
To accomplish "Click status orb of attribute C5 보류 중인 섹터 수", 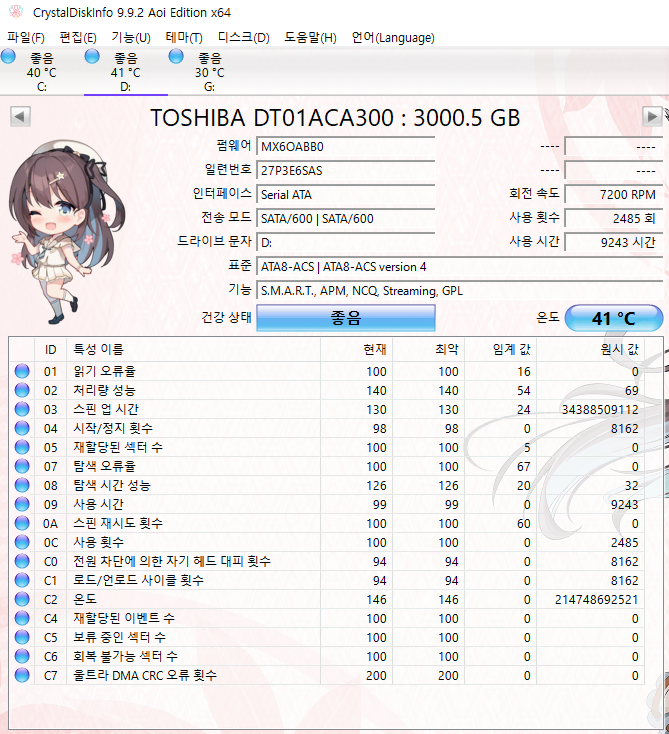I will 22,637.
